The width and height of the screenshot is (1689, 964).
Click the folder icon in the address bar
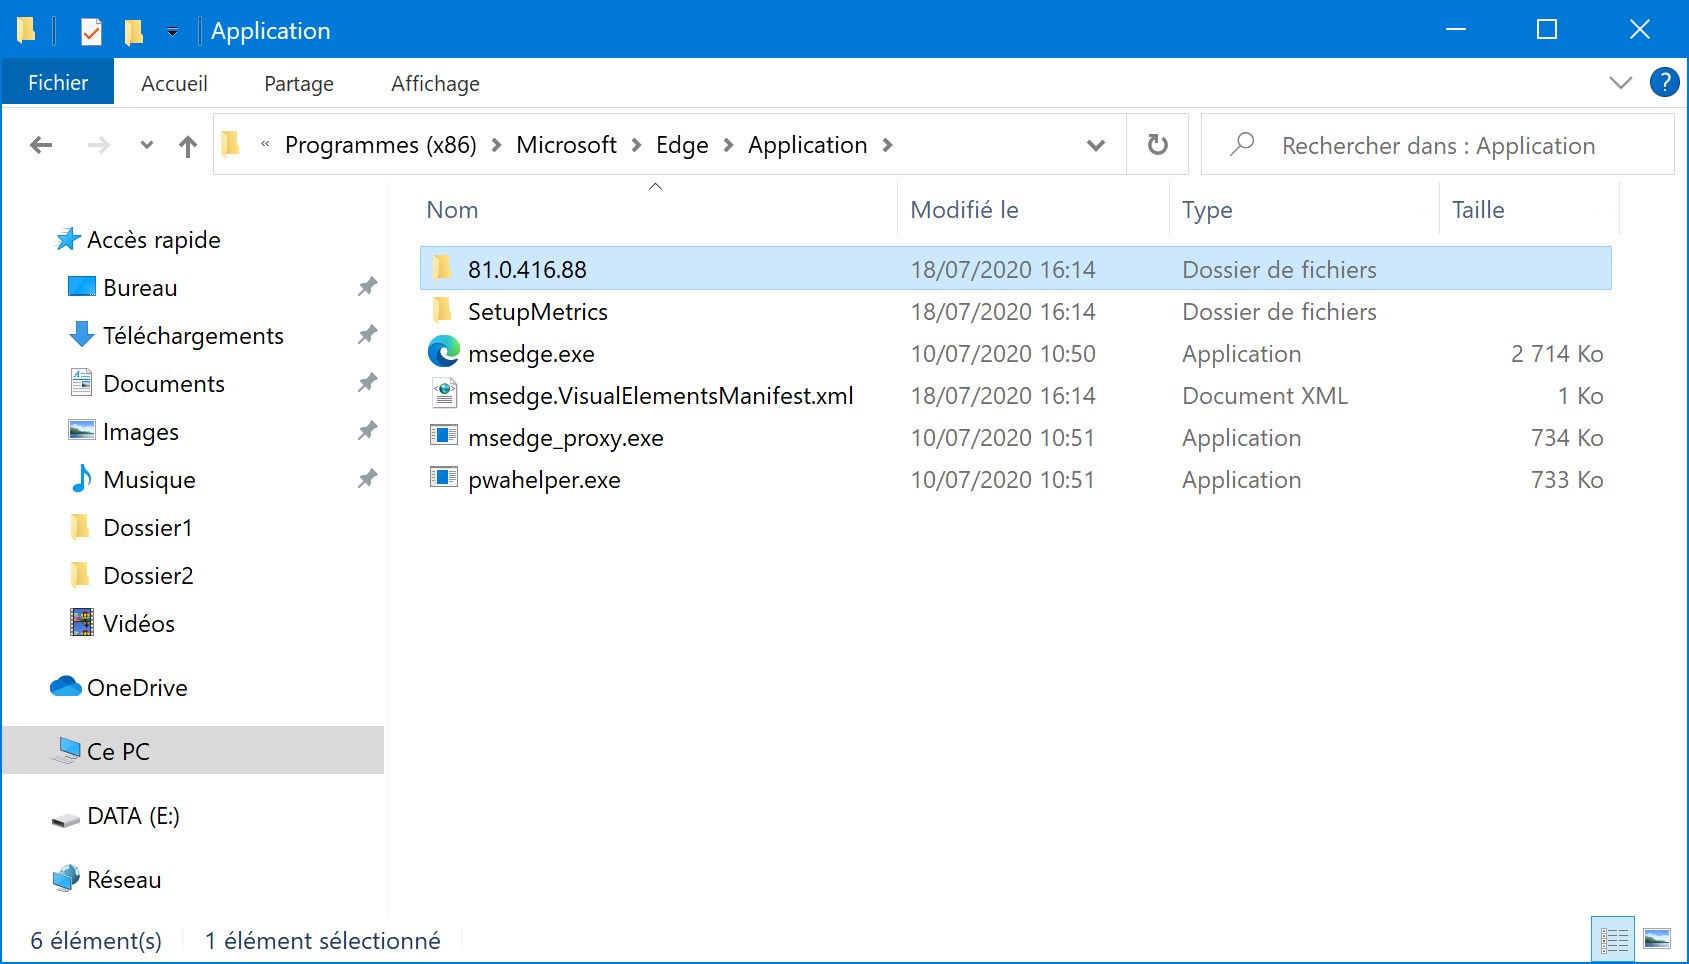click(231, 144)
